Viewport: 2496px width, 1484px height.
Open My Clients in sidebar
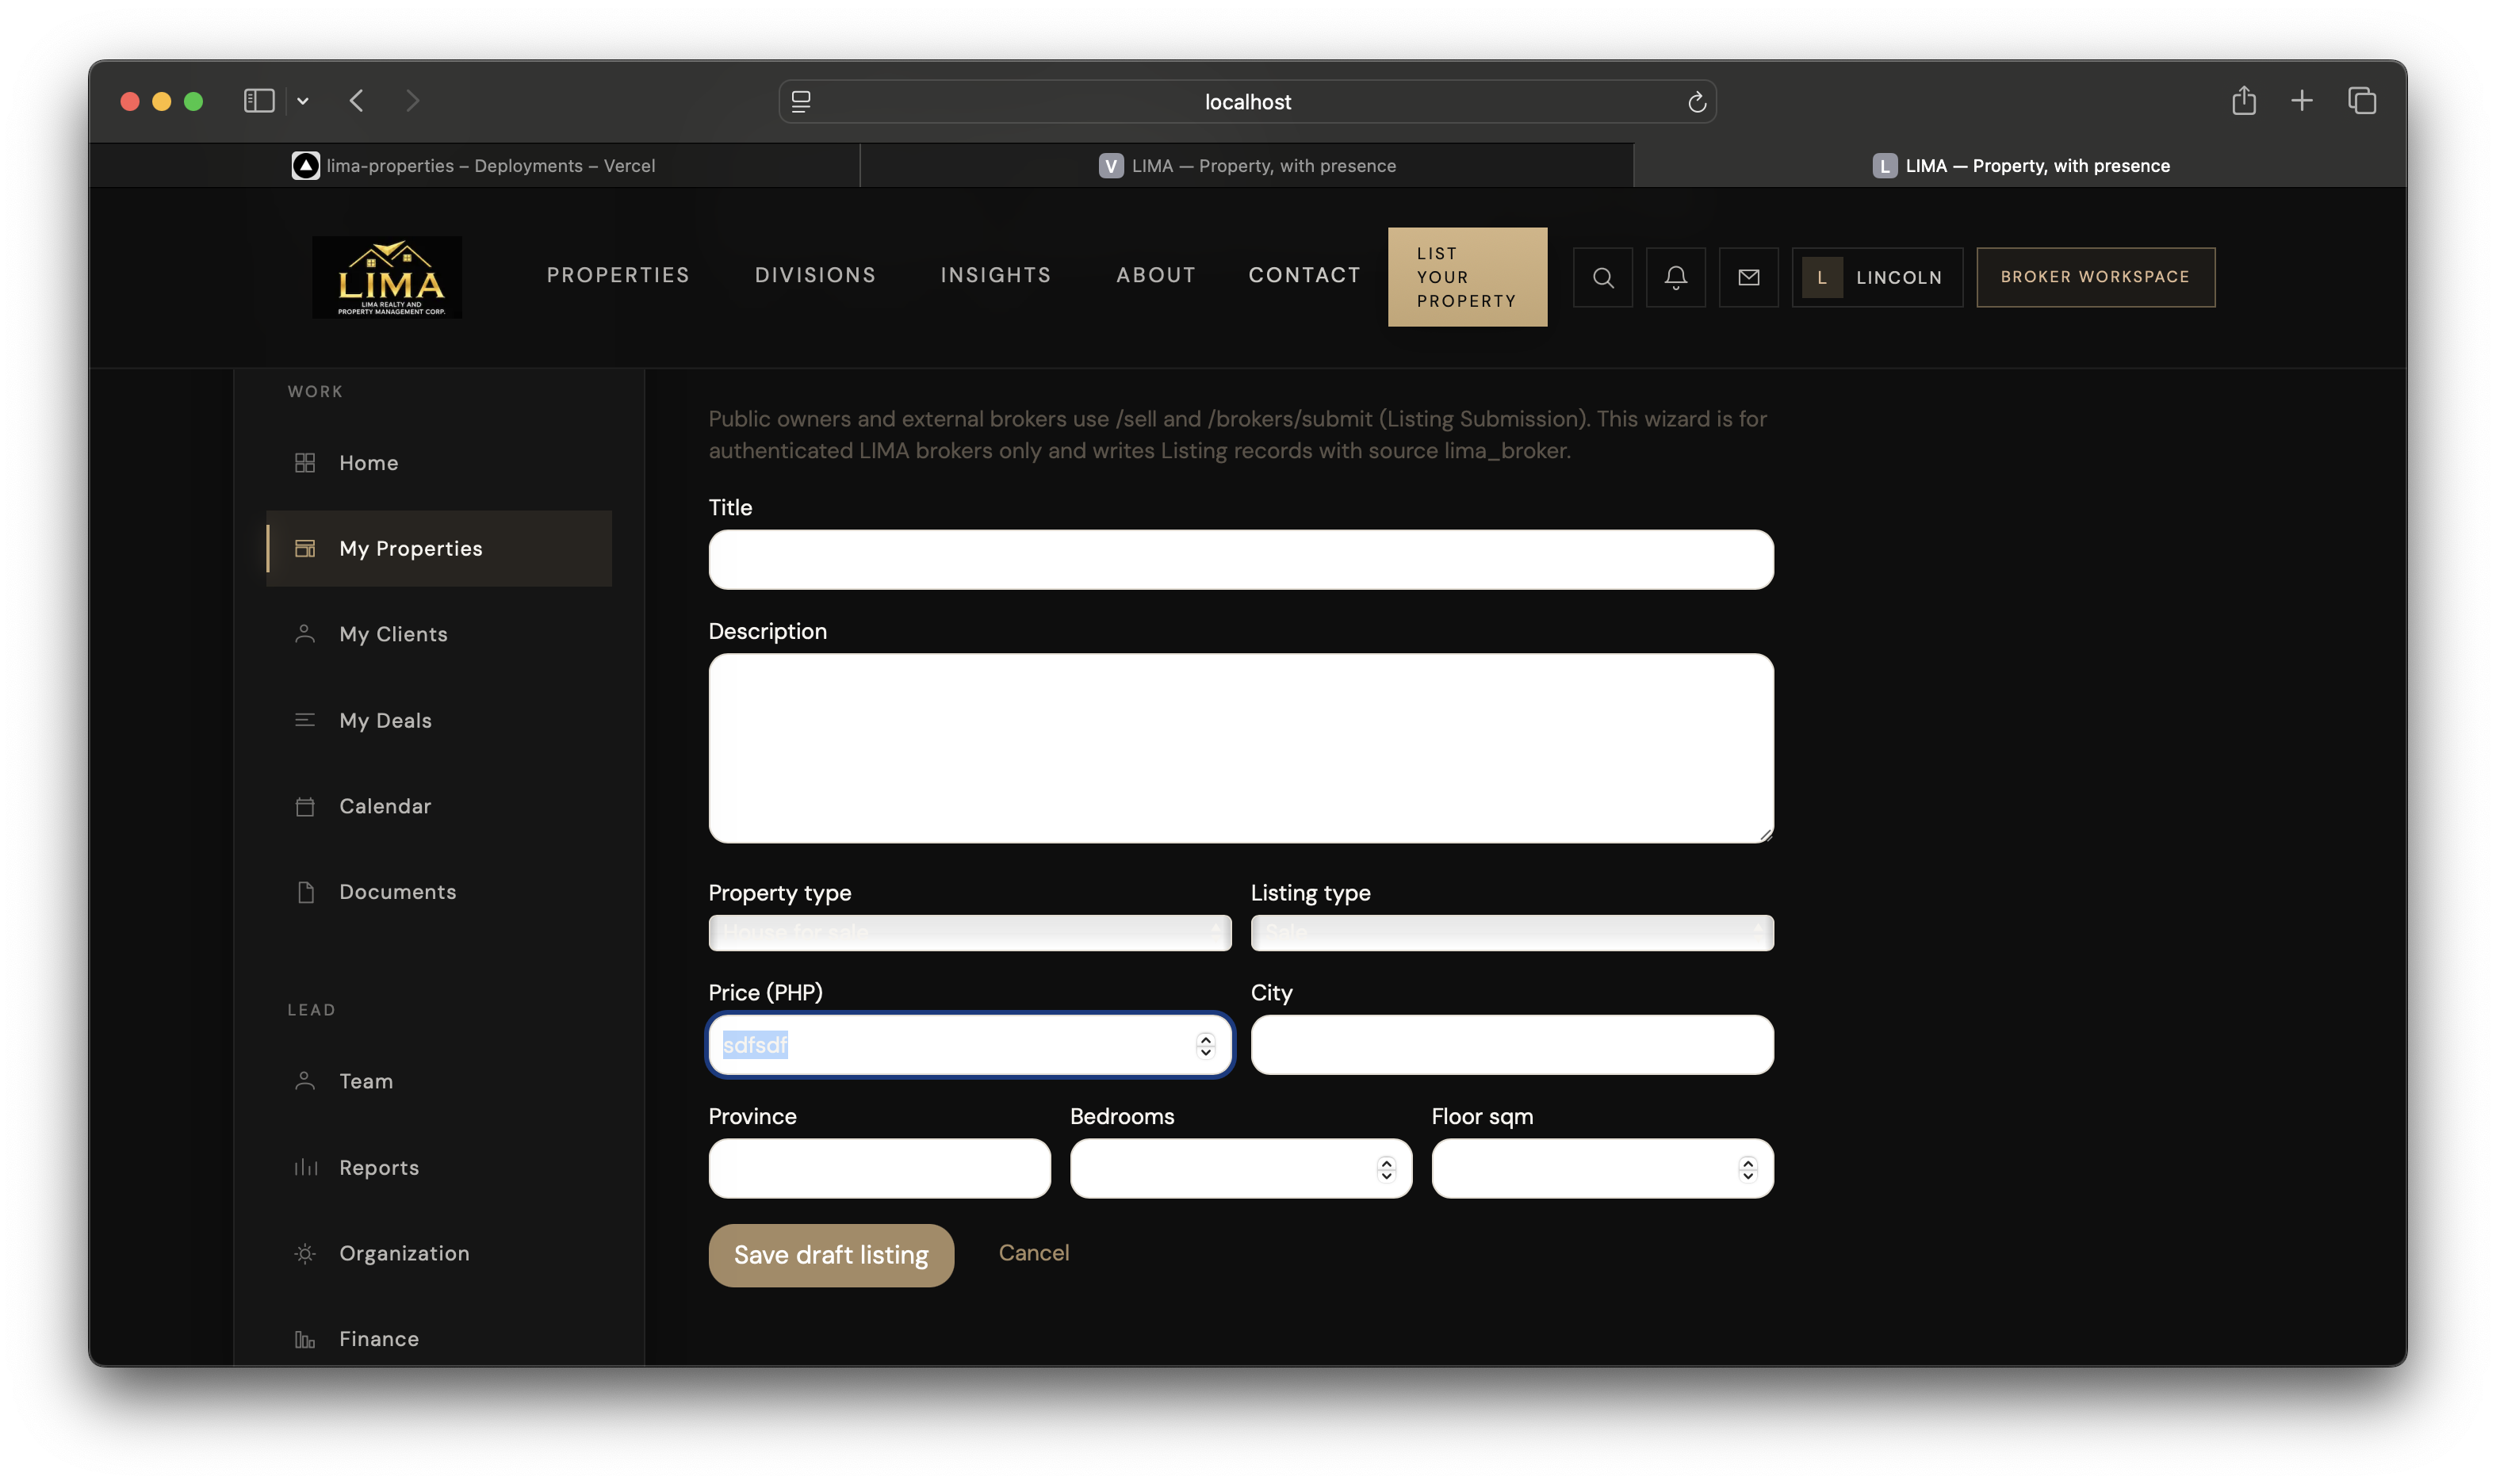click(439, 634)
